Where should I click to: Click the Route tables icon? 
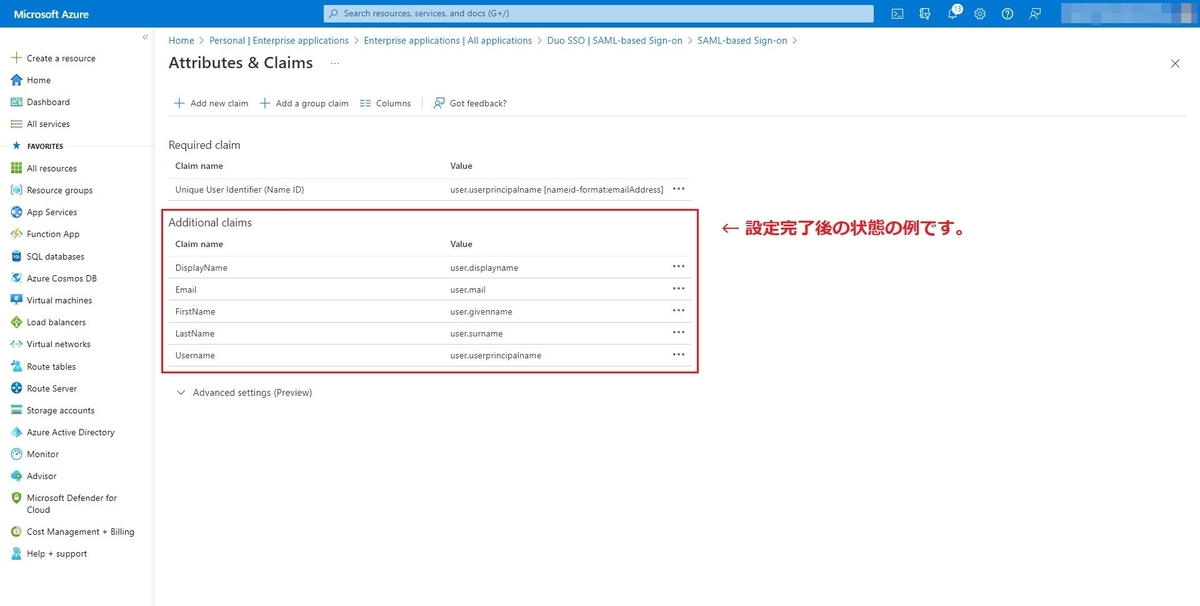16,366
